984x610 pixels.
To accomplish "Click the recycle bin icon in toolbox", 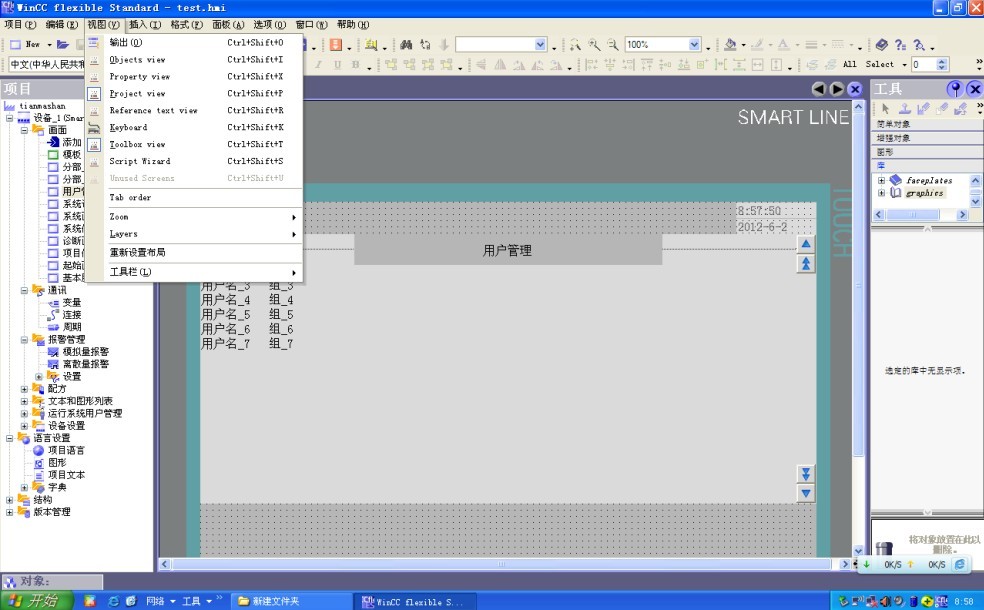I will 884,549.
